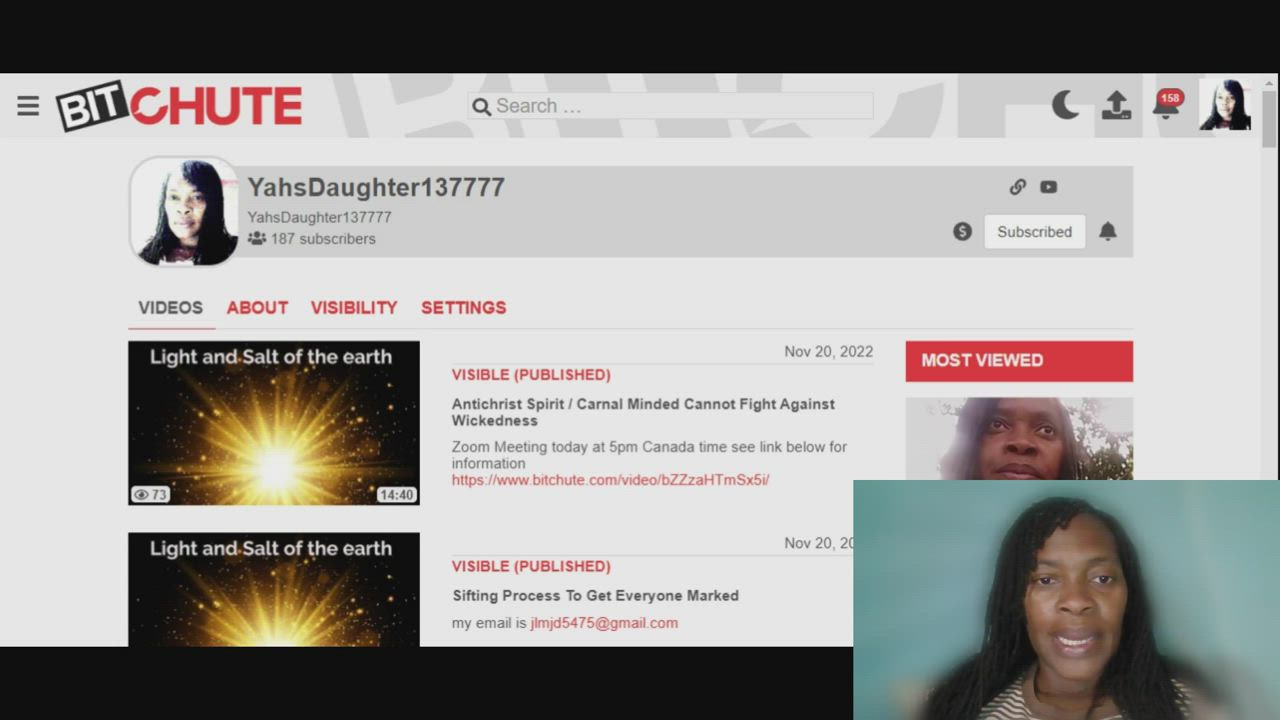Open the bitchute.com video link
Image resolution: width=1280 pixels, height=720 pixels.
click(610, 480)
